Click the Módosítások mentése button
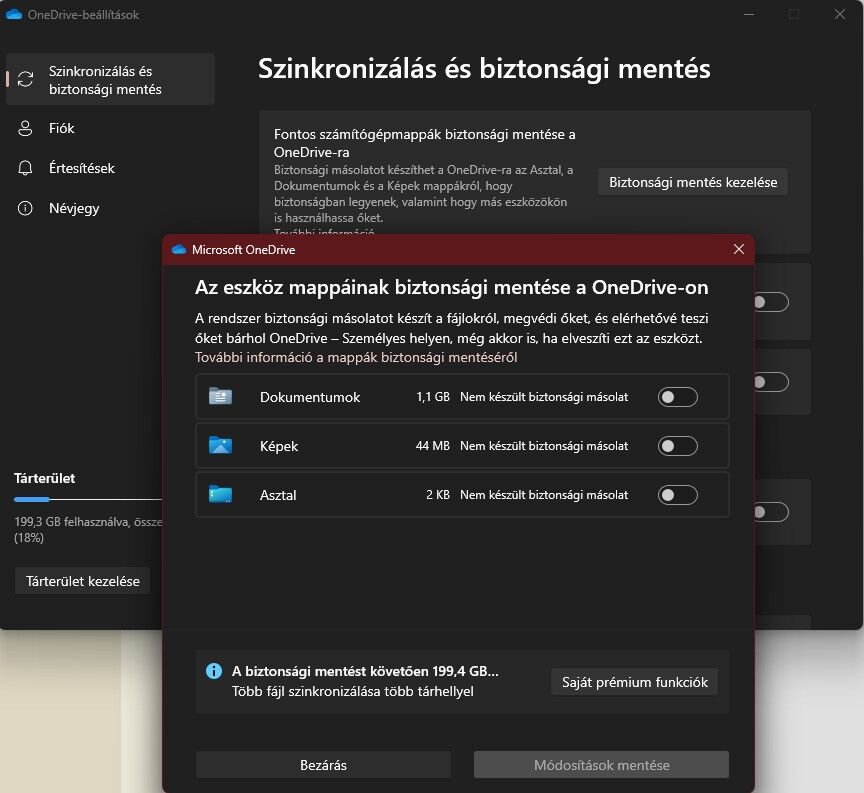Viewport: 864px width, 793px height. (x=601, y=765)
